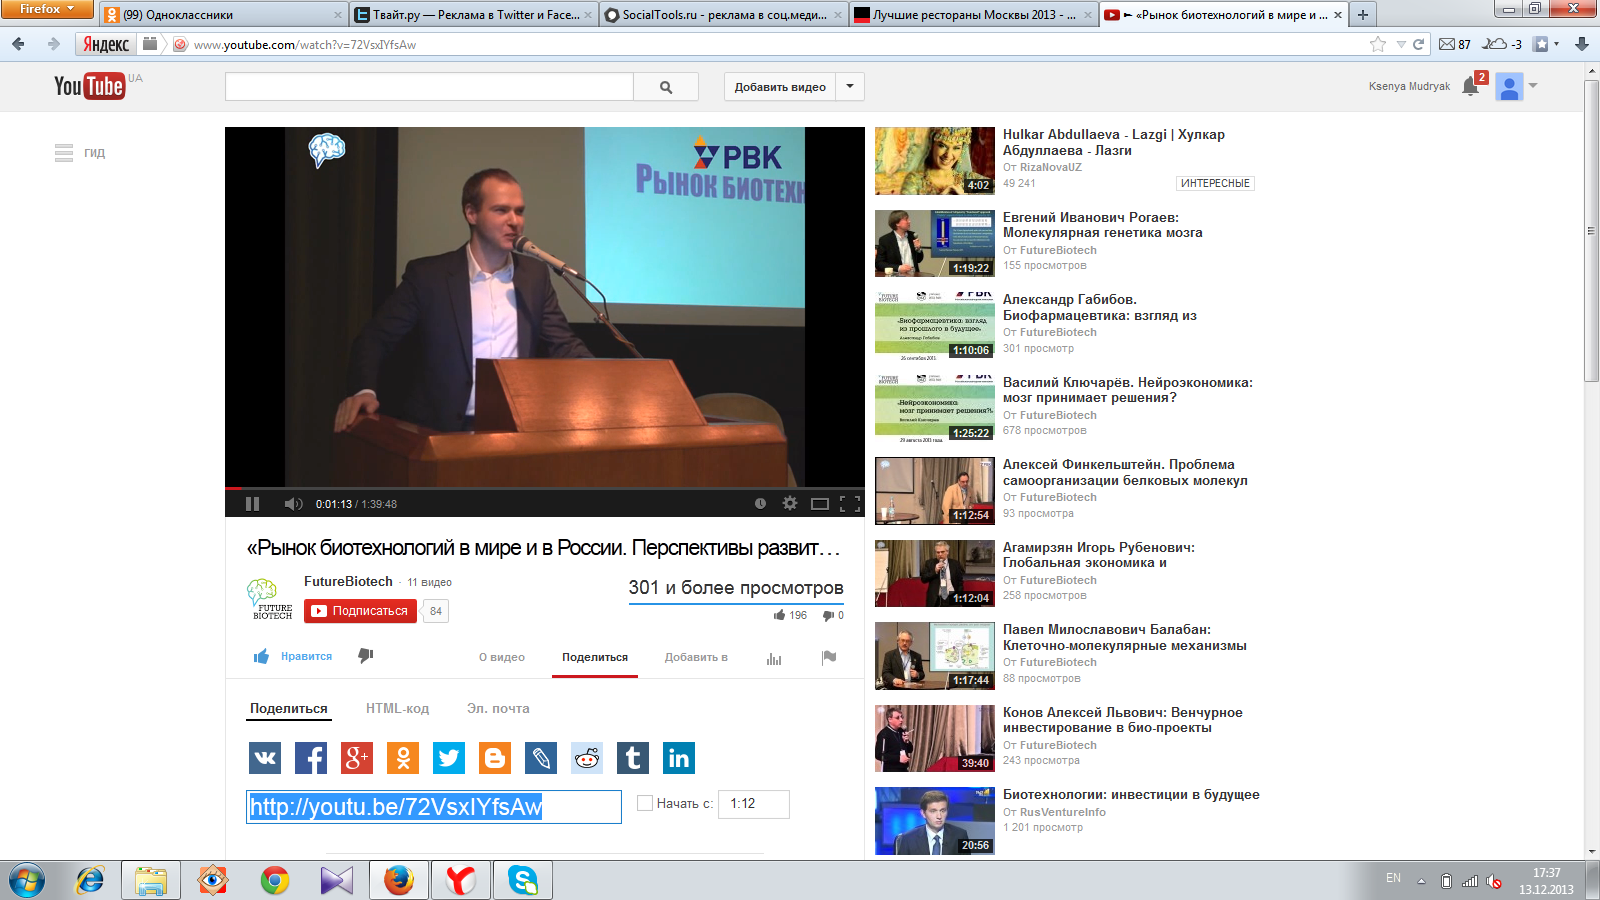Open the Watch Later clock icon
Screen dimensions: 1600x900
tap(760, 504)
